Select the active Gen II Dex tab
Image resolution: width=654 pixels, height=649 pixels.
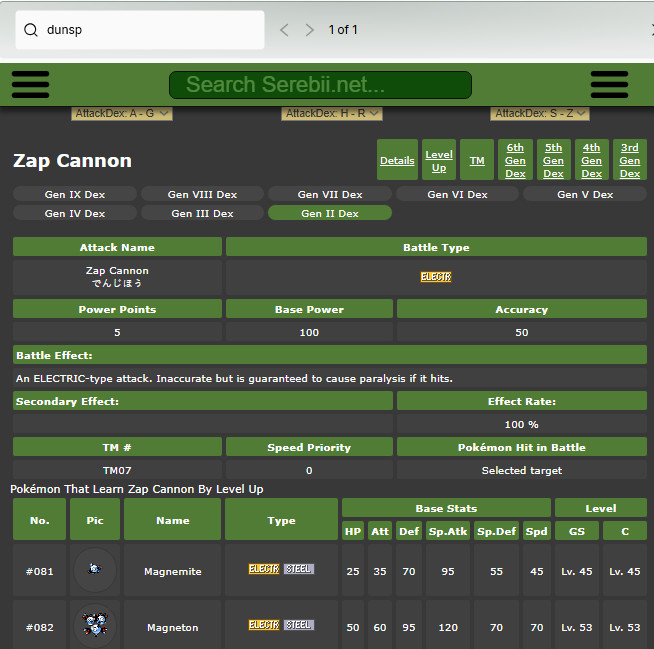click(x=330, y=213)
